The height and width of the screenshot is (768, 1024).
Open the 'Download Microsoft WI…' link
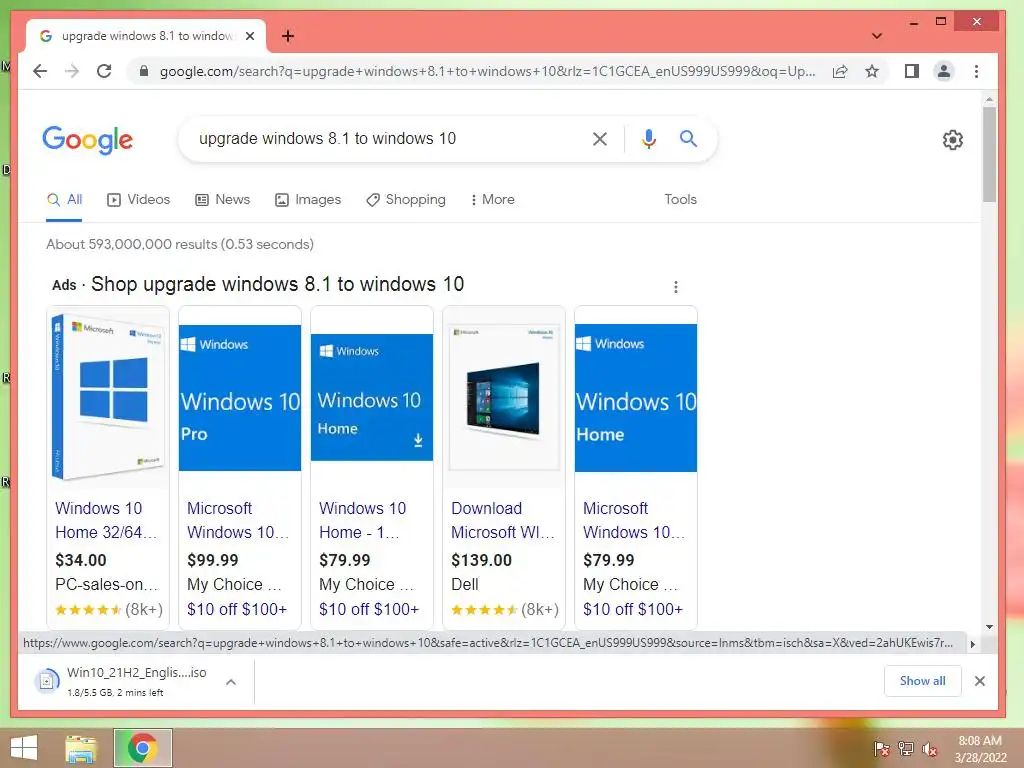(x=503, y=520)
